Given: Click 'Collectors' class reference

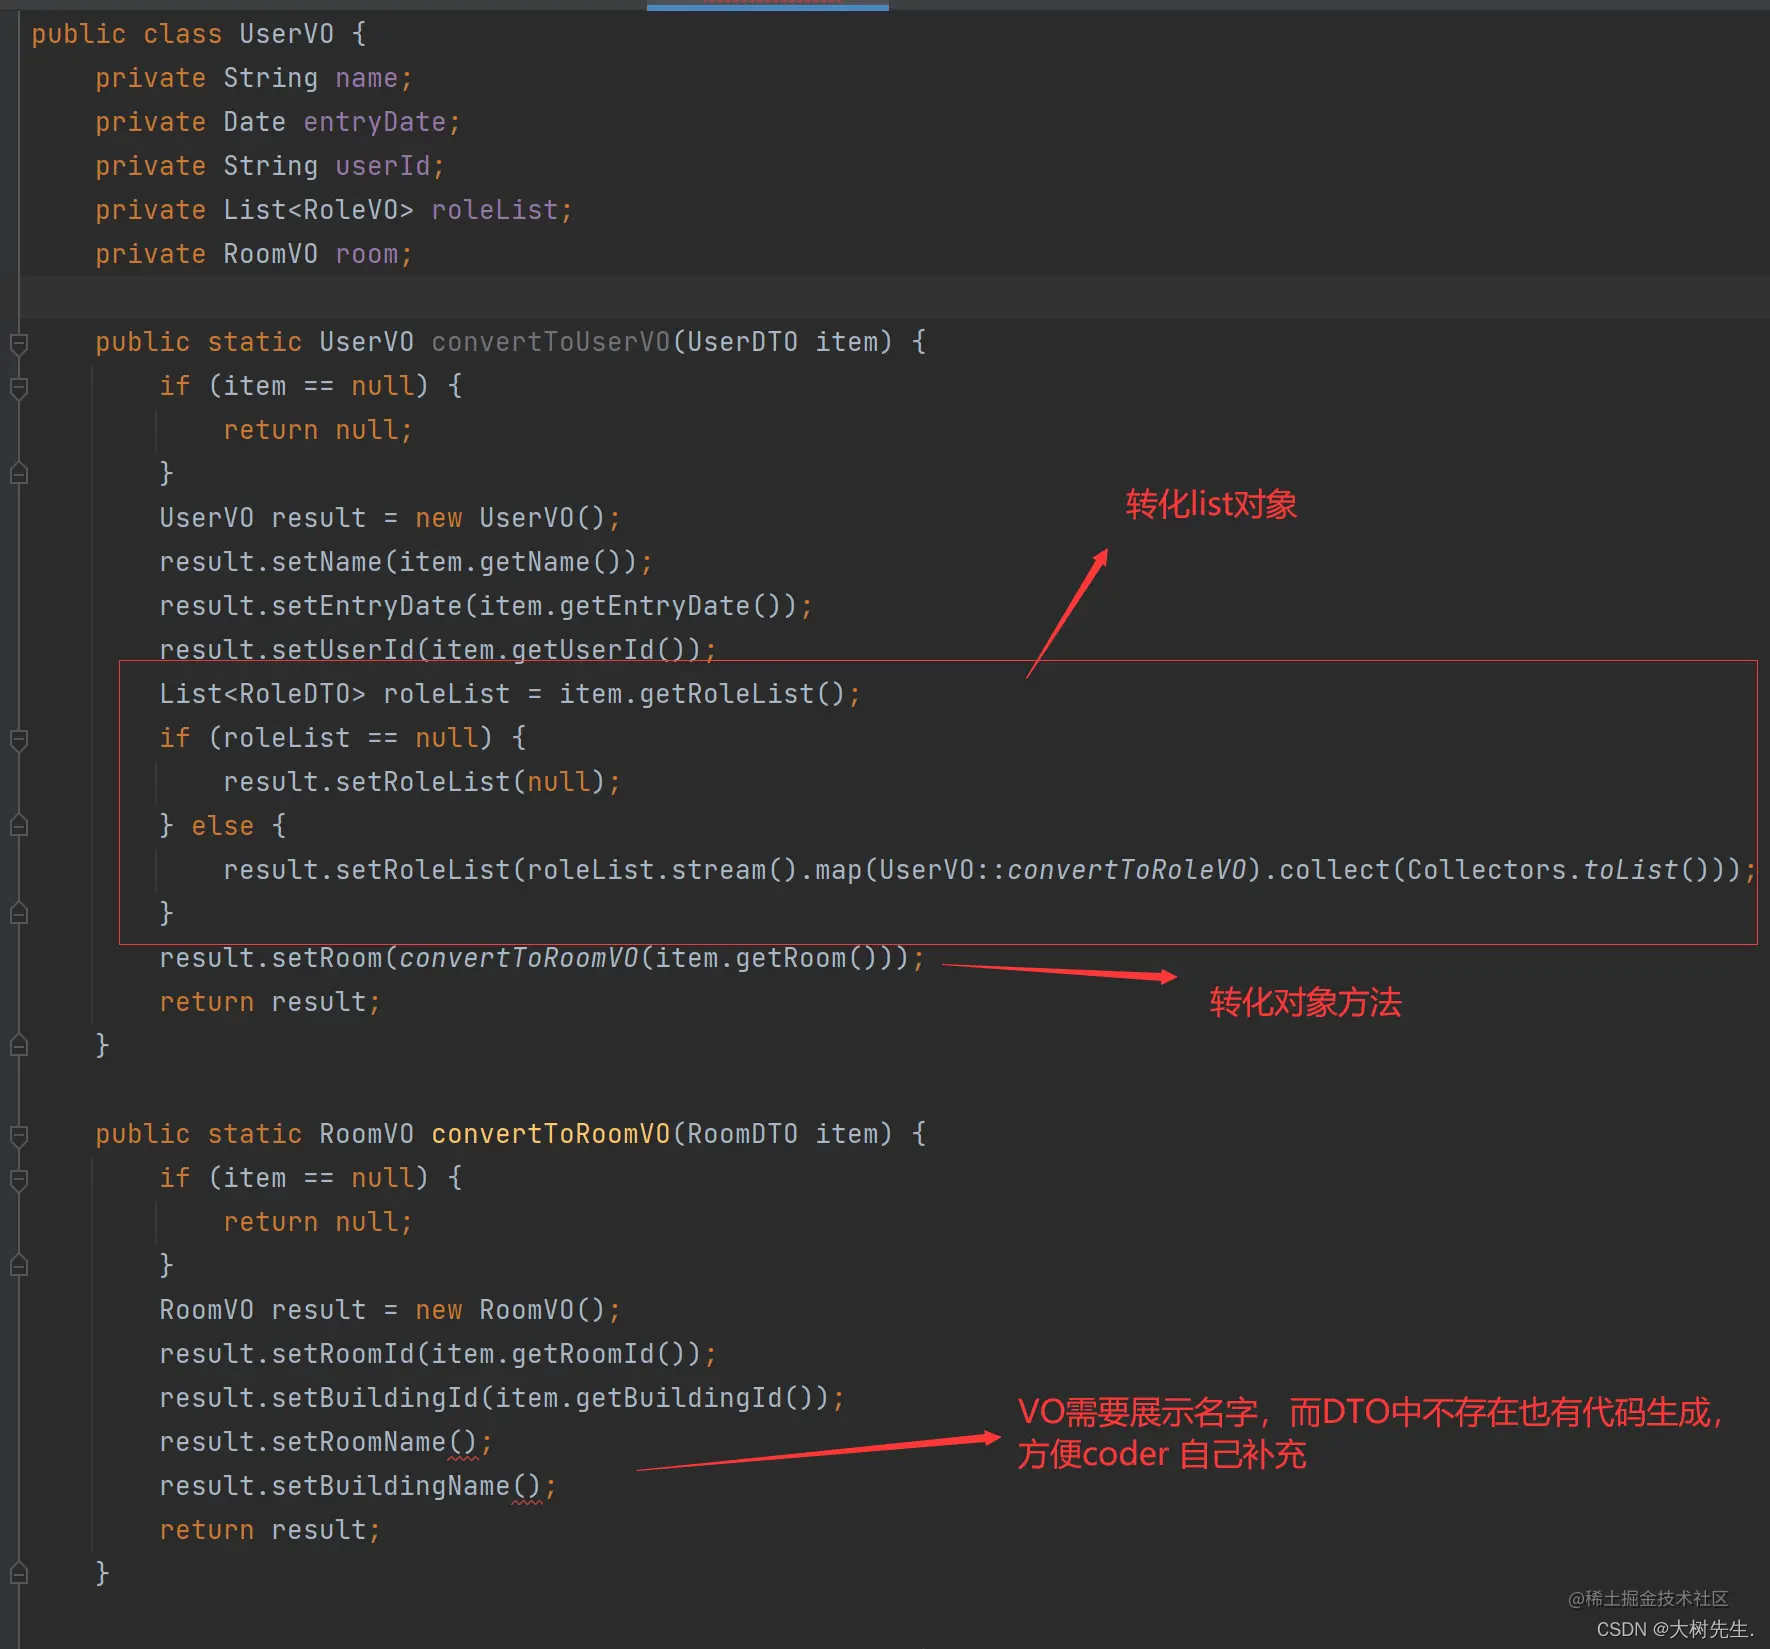Looking at the screenshot, I should click(x=1486, y=870).
